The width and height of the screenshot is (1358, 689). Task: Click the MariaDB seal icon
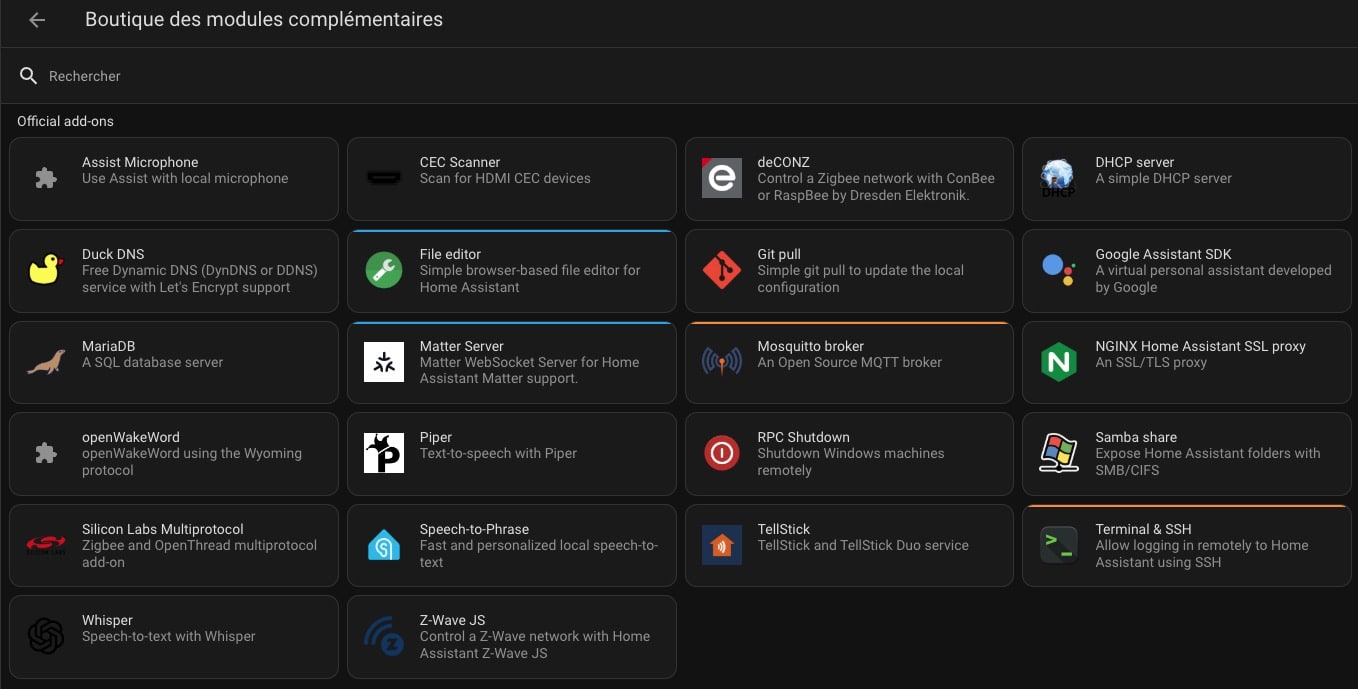click(46, 362)
